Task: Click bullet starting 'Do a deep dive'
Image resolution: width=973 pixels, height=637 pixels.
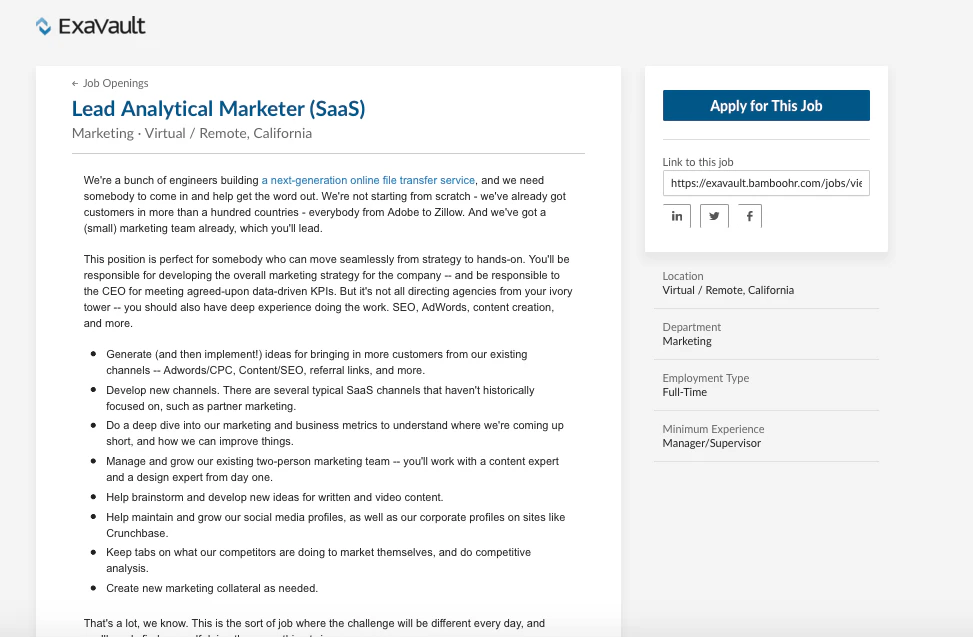Action: click(335, 433)
